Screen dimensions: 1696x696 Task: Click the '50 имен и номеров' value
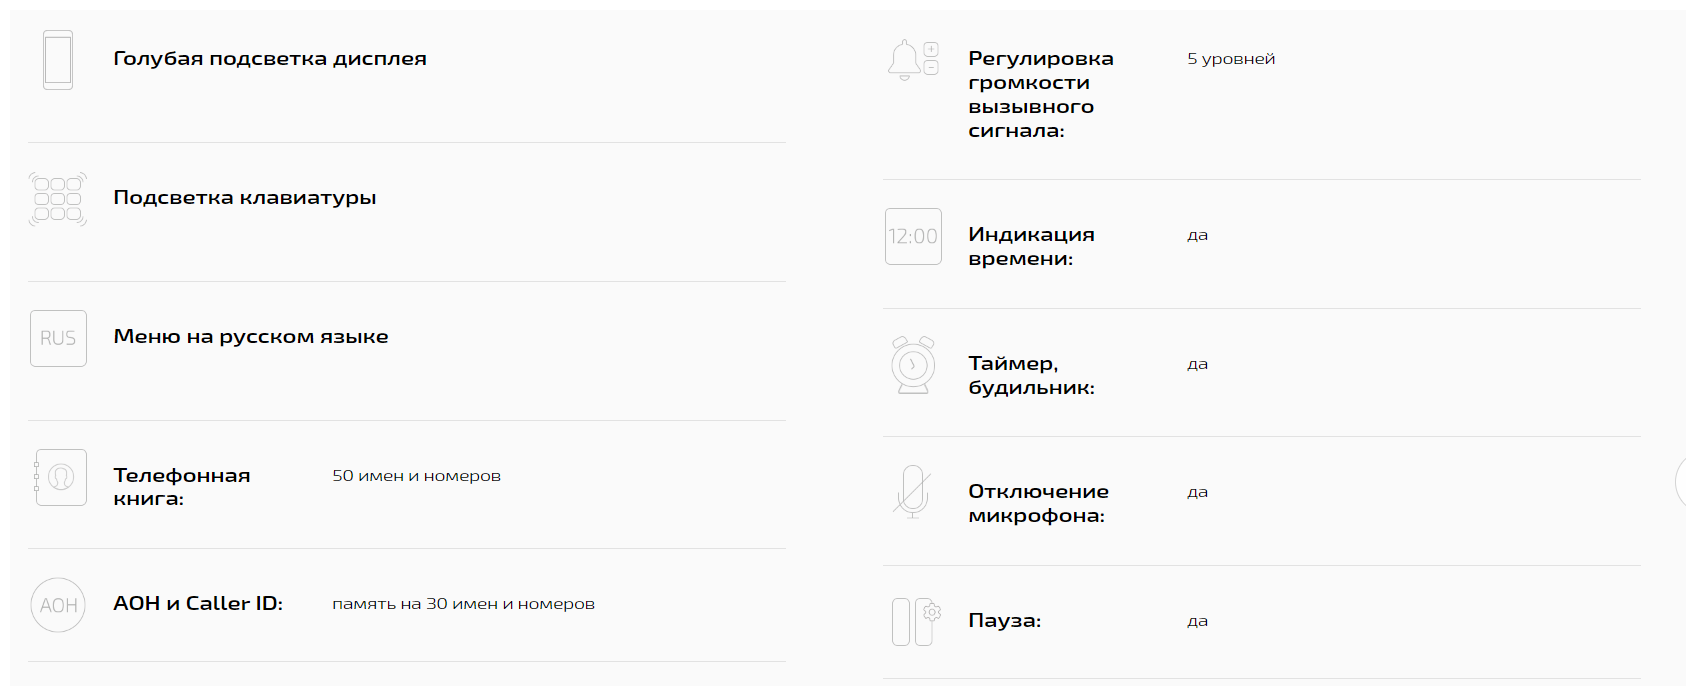pyautogui.click(x=416, y=476)
